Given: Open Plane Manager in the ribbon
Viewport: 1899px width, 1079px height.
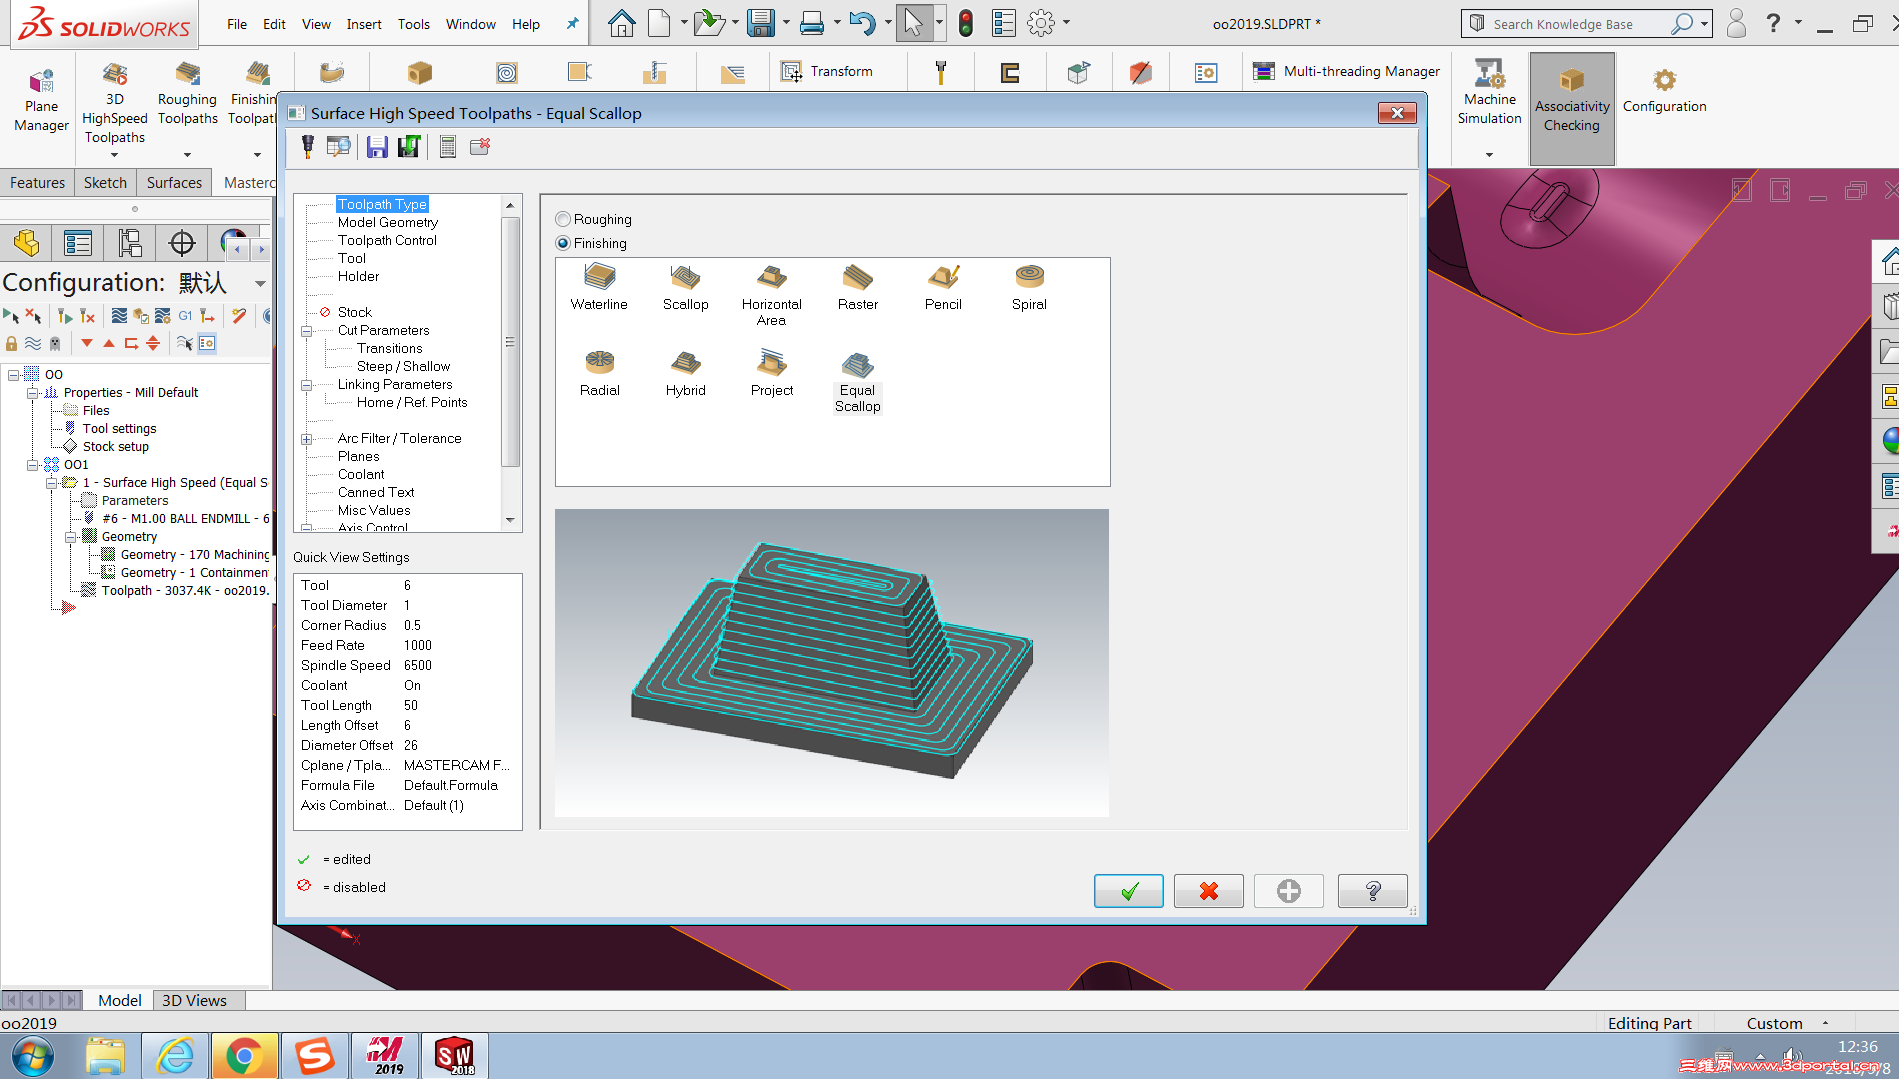Looking at the screenshot, I should pyautogui.click(x=41, y=100).
